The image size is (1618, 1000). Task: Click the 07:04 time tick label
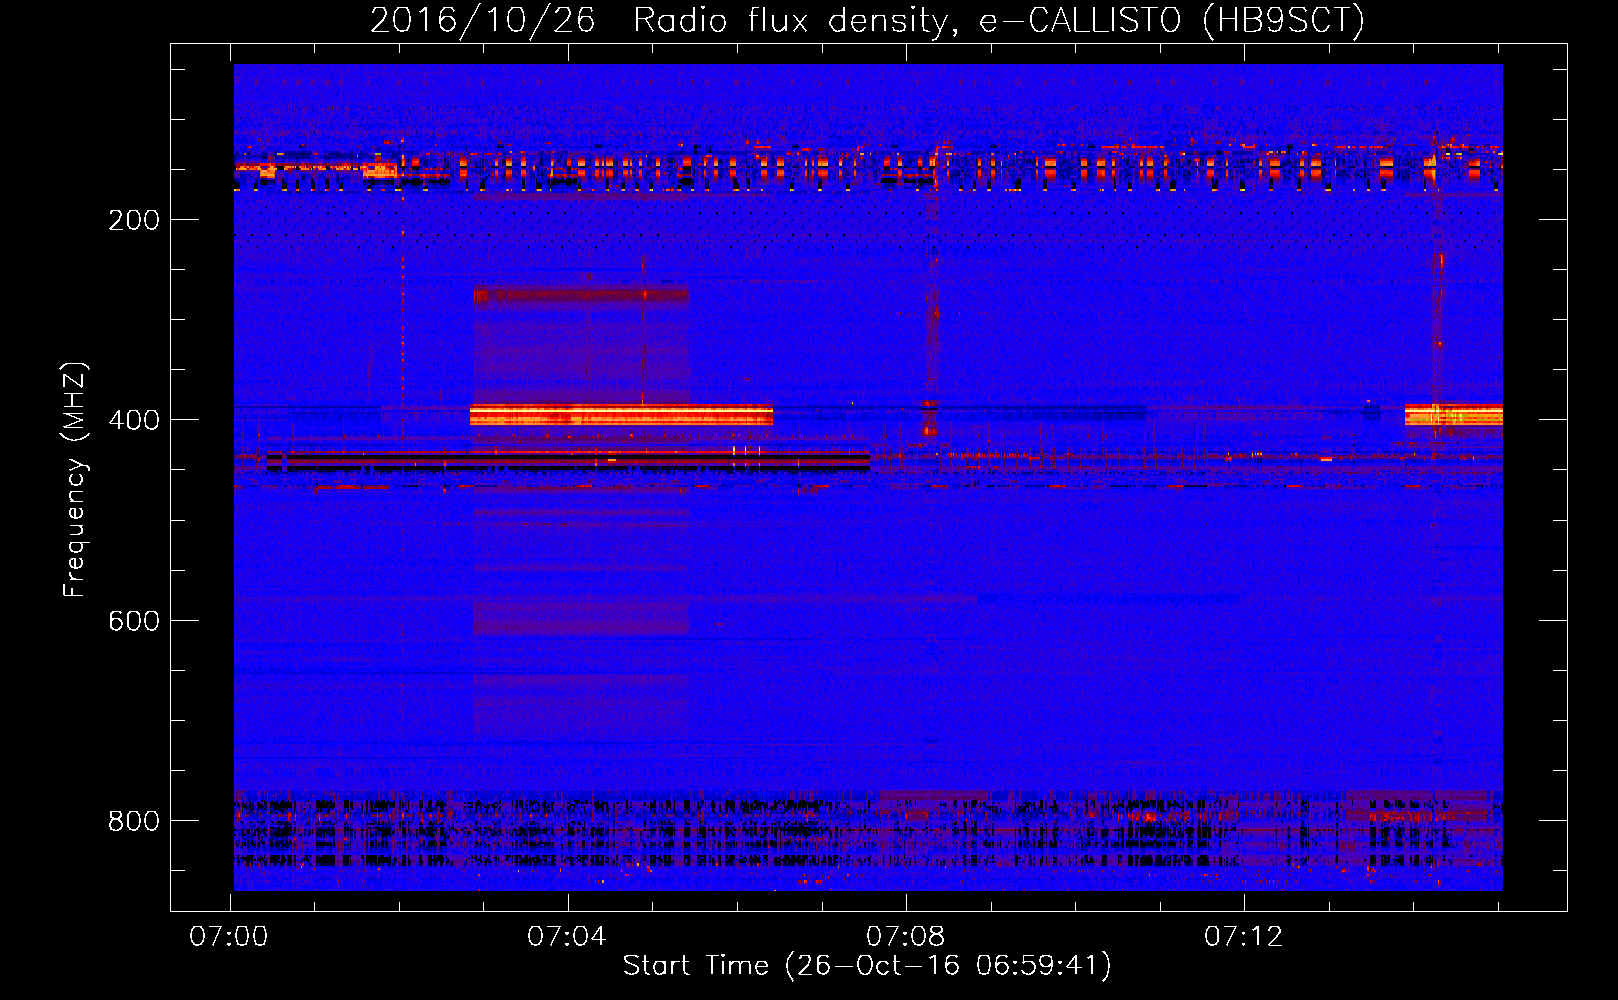pos(567,936)
